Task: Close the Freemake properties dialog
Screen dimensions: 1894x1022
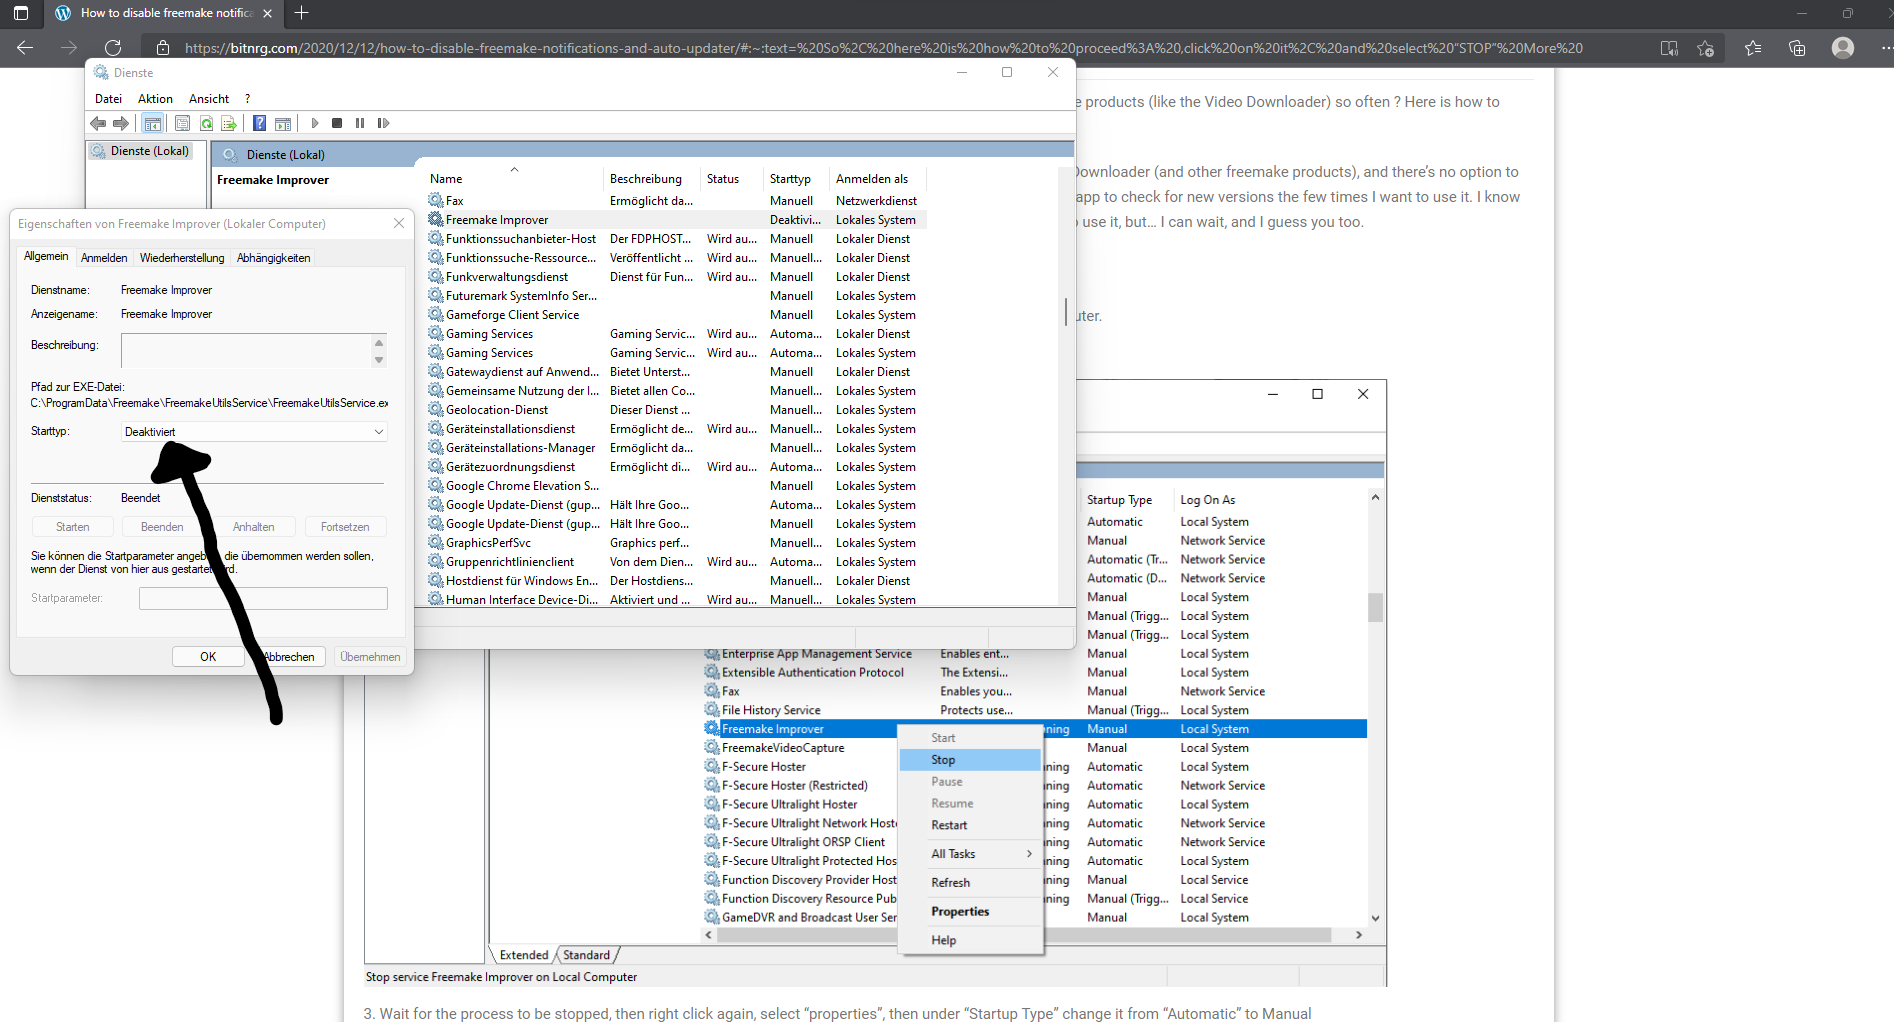Action: click(399, 223)
